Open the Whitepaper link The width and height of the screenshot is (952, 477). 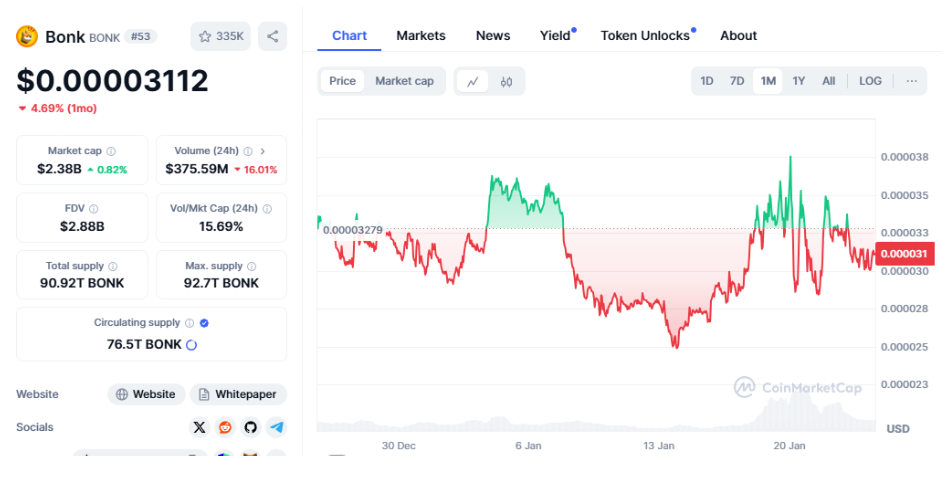coord(238,394)
